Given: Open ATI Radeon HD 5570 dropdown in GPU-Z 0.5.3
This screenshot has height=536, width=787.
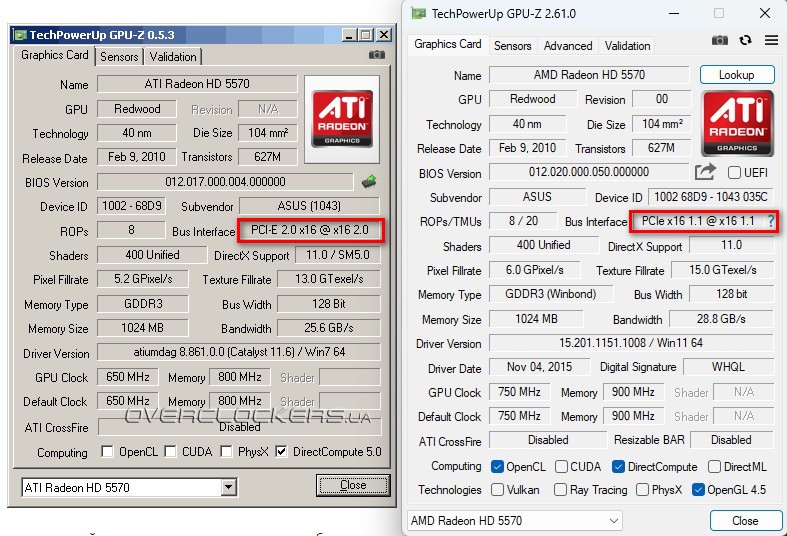Looking at the screenshot, I should (228, 487).
